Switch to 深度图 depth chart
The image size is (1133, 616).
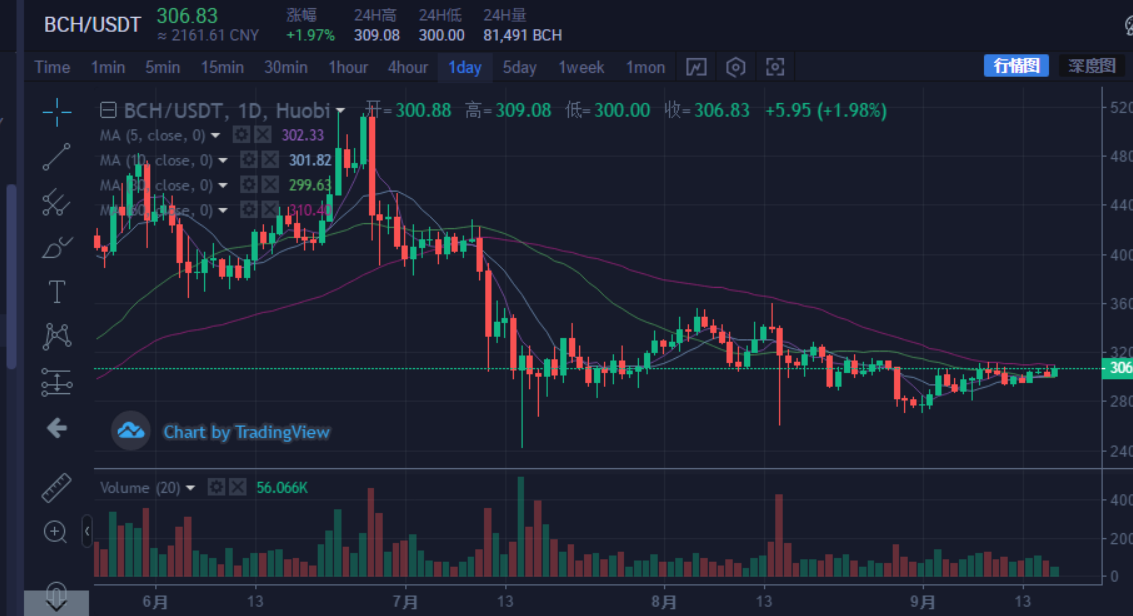tap(1091, 66)
